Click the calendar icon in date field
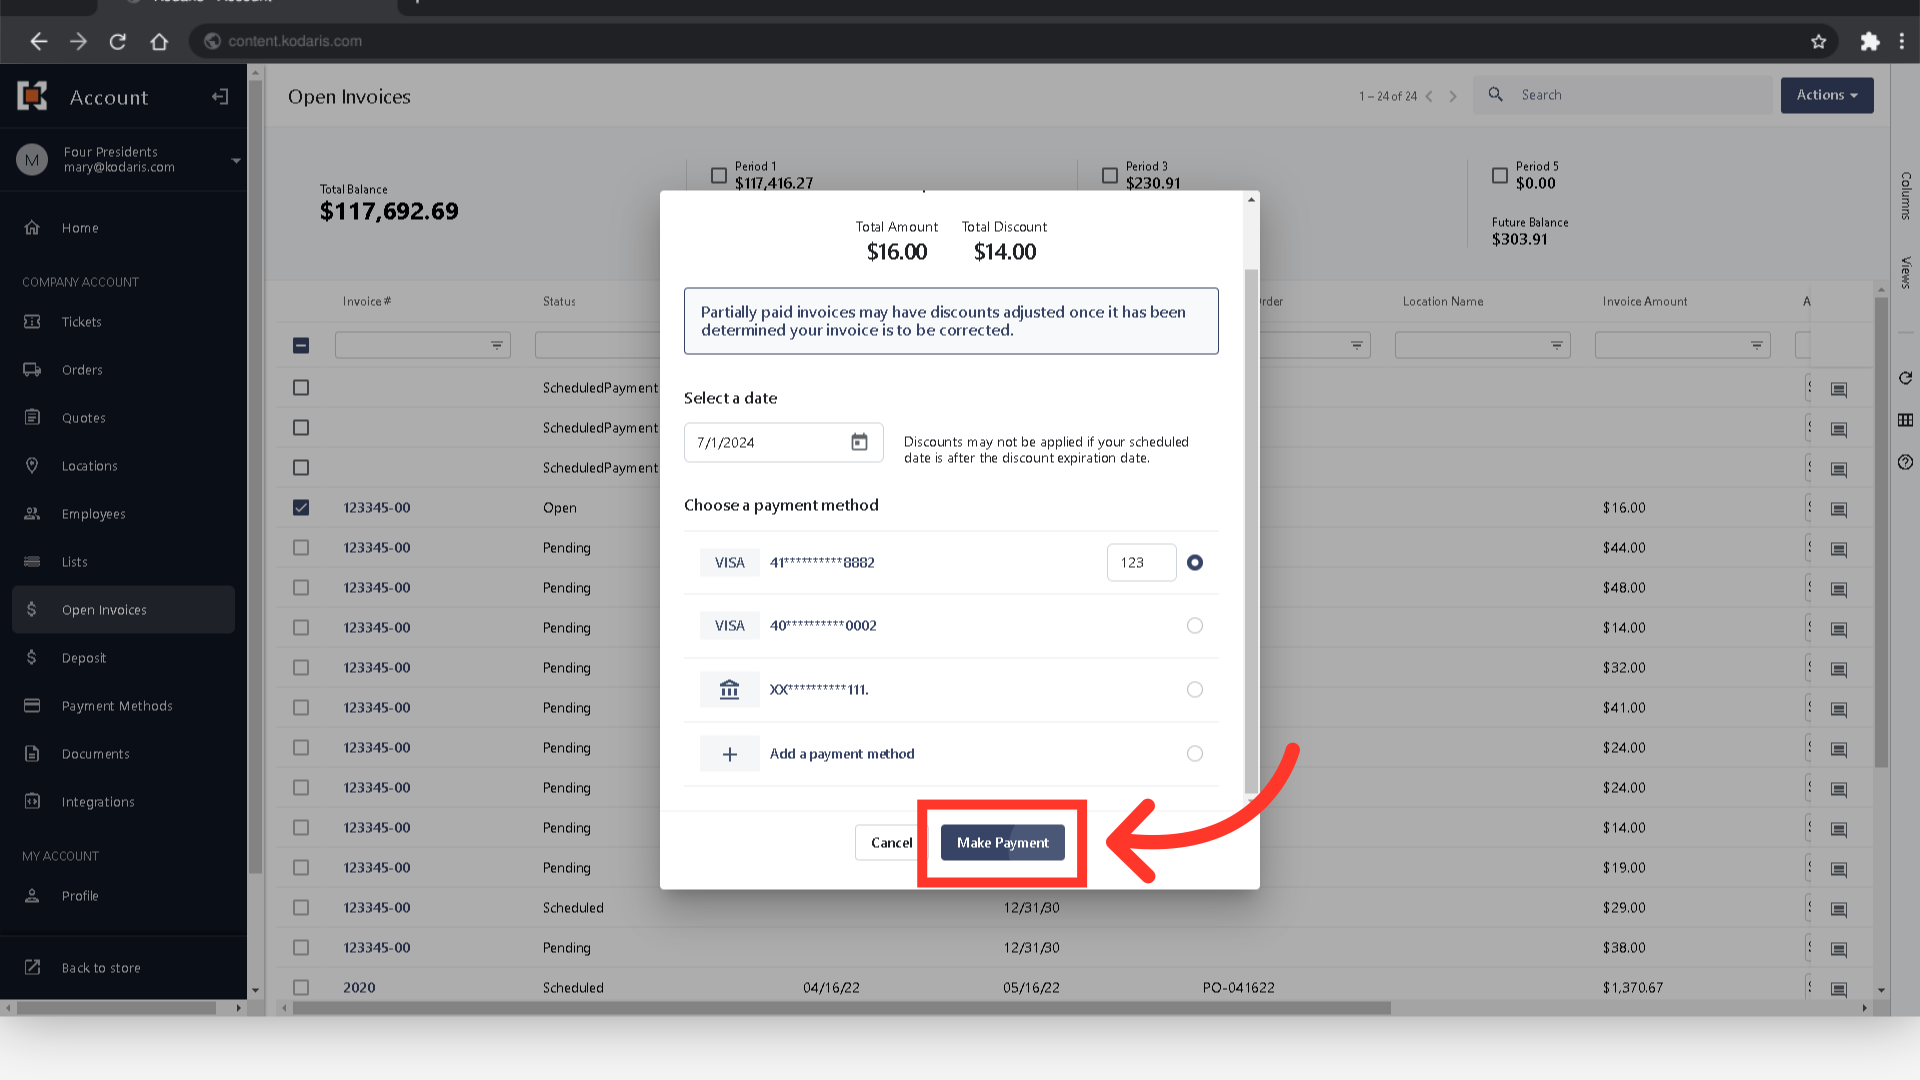The image size is (1920, 1080). [859, 442]
